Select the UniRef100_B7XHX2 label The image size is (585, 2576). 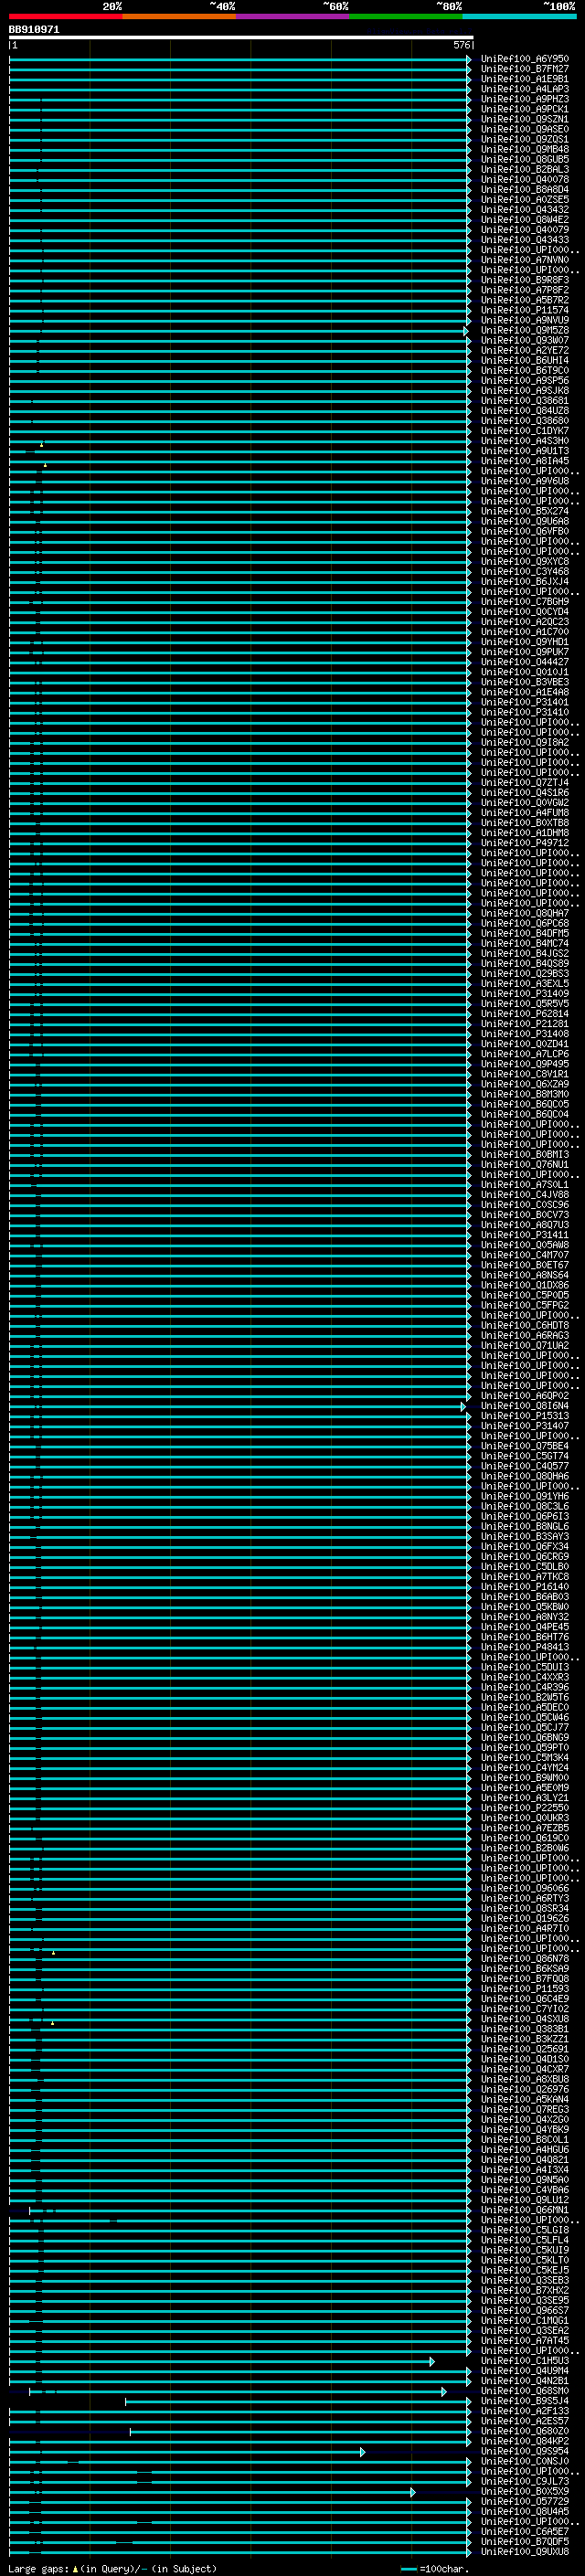525,2290
